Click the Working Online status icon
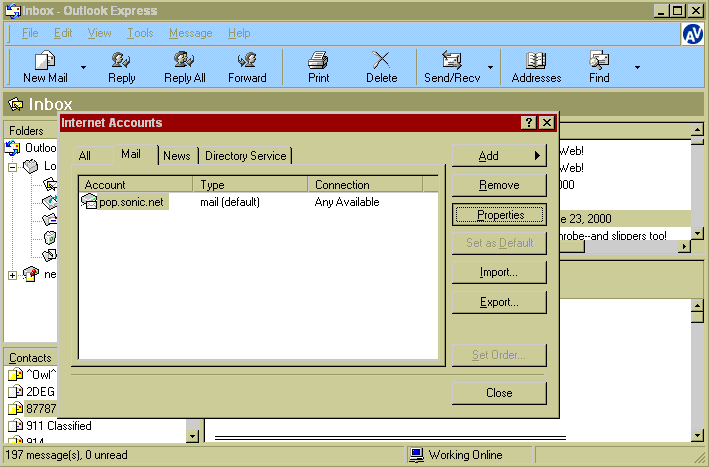This screenshot has width=709, height=467. (416, 455)
